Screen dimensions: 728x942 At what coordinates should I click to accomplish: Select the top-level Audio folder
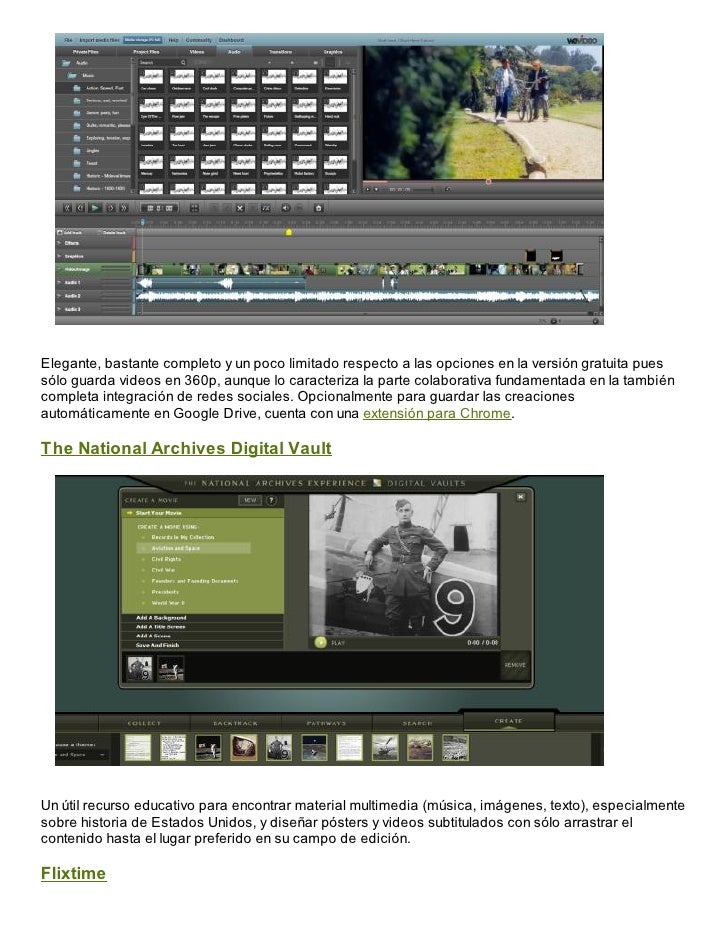click(x=82, y=62)
